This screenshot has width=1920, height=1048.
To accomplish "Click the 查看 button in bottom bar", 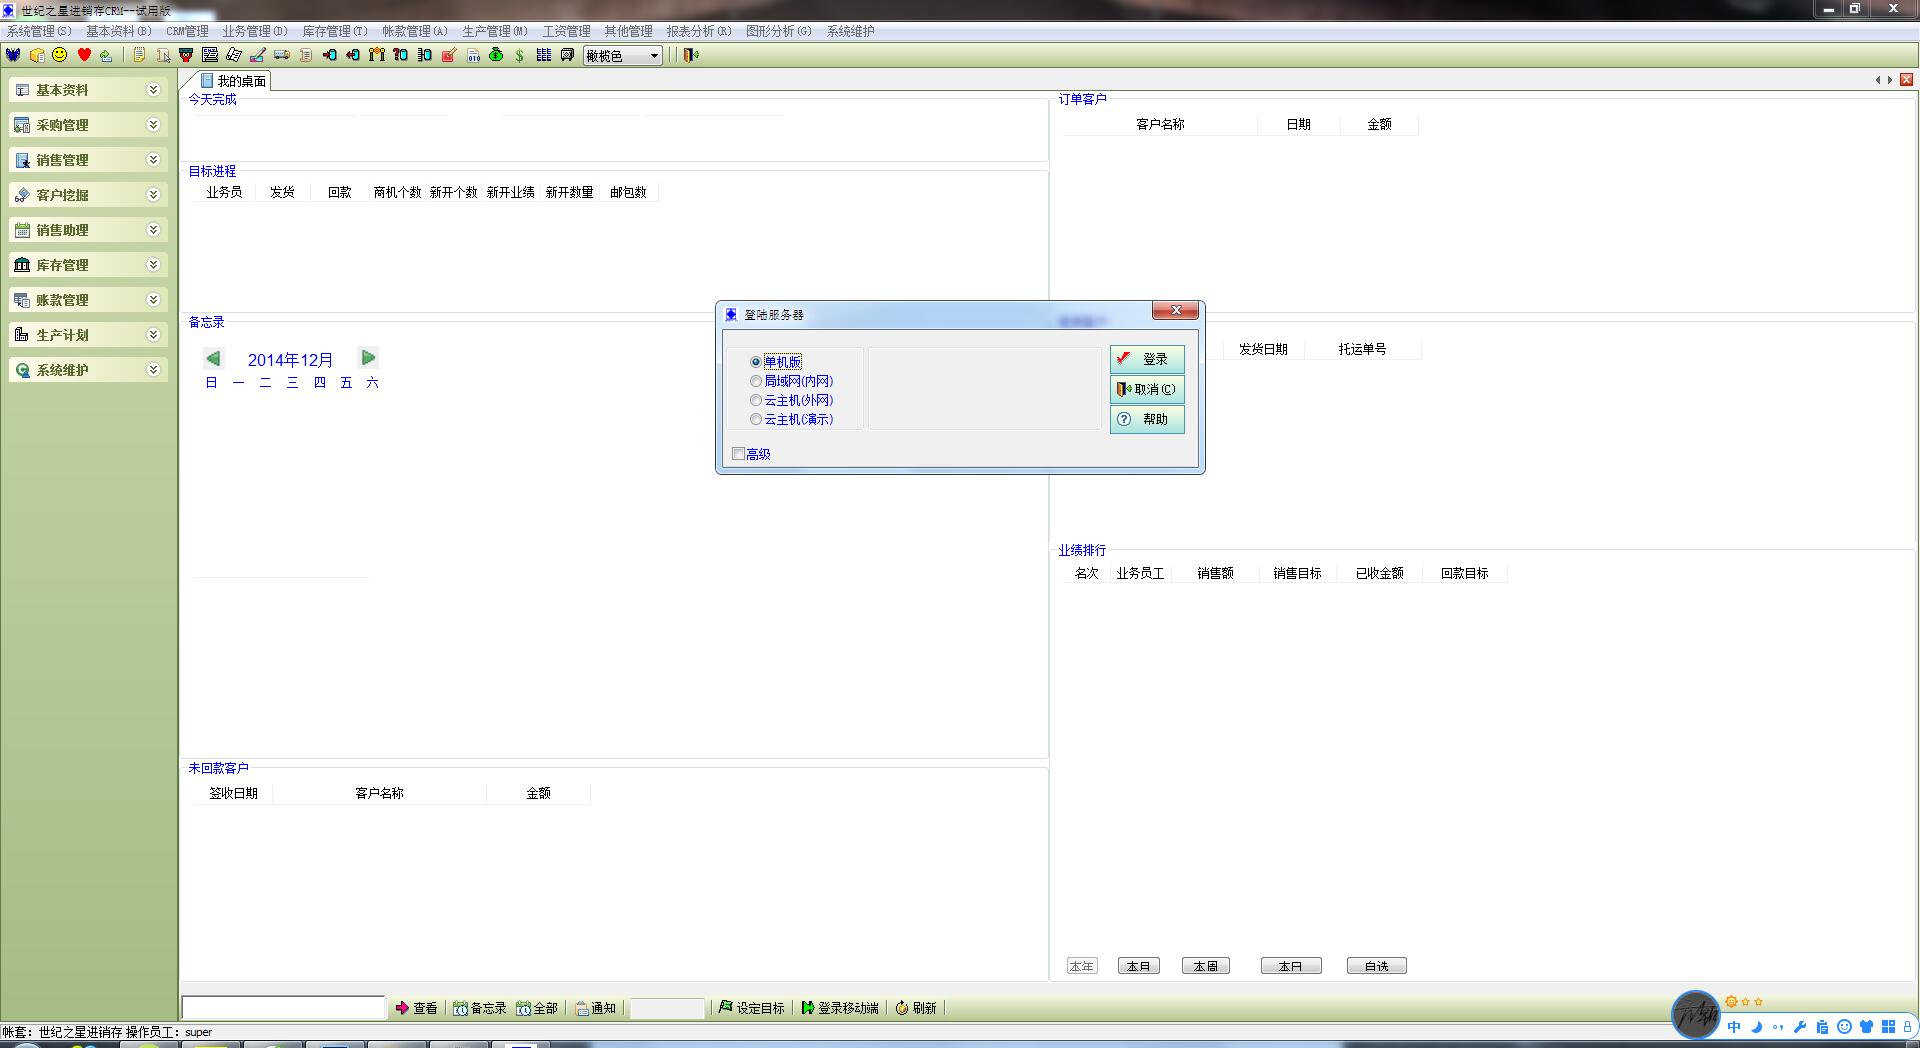I will (x=417, y=1008).
